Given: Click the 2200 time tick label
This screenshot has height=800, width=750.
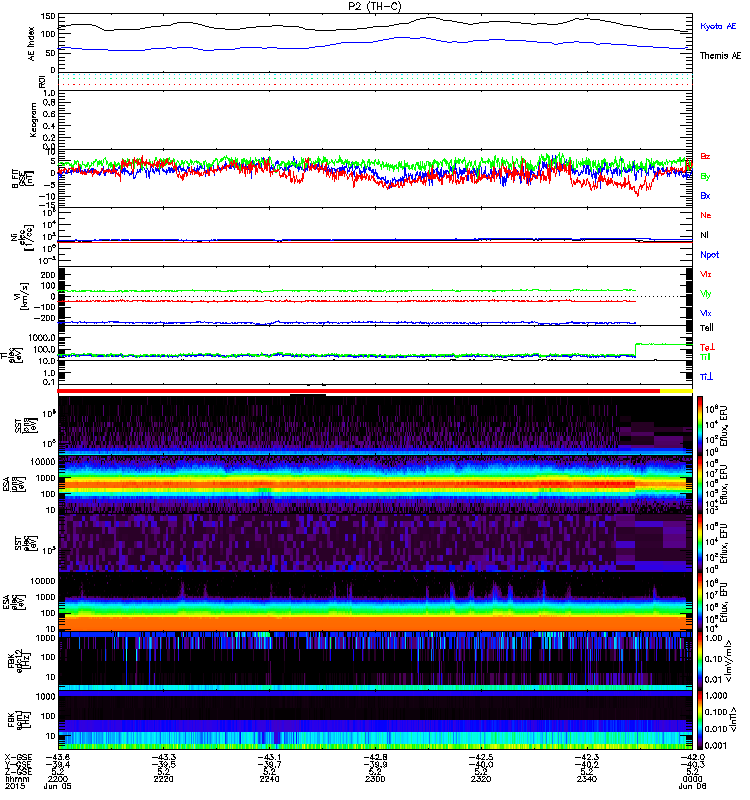Looking at the screenshot, I should (57, 779).
